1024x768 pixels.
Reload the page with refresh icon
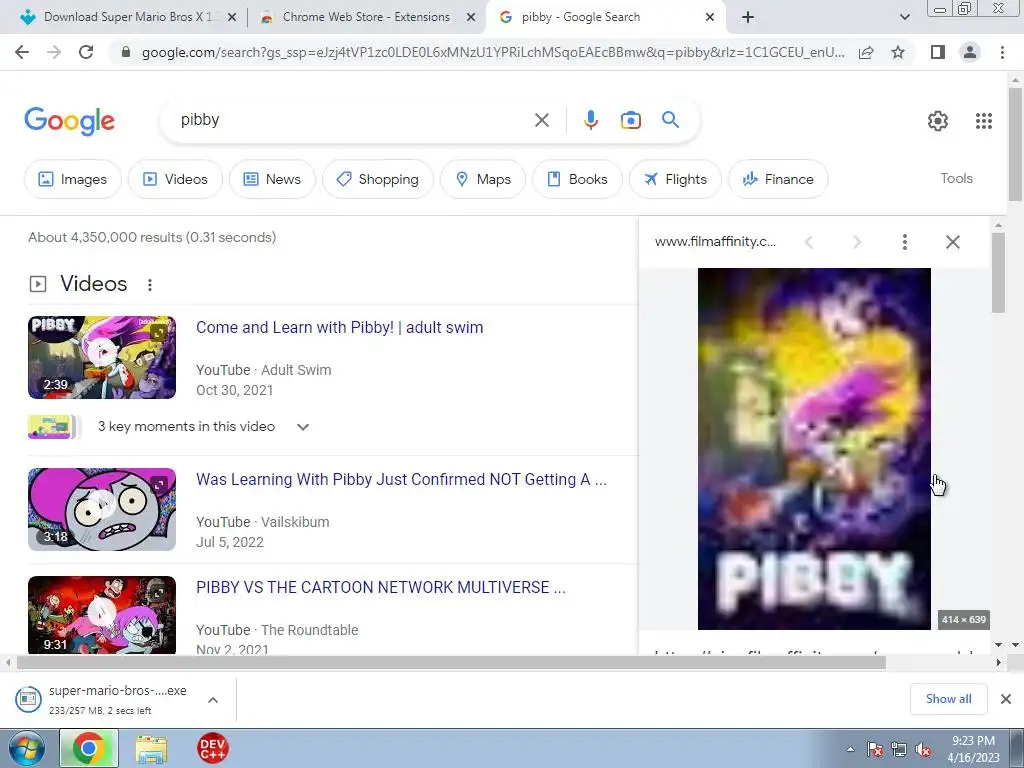(86, 52)
